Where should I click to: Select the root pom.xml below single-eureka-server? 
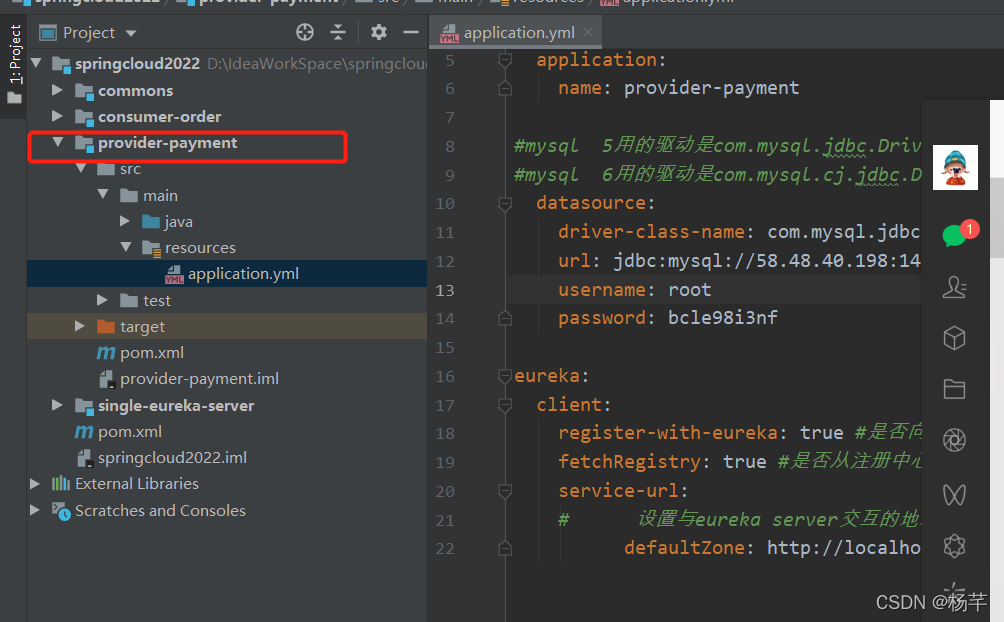pyautogui.click(x=129, y=432)
